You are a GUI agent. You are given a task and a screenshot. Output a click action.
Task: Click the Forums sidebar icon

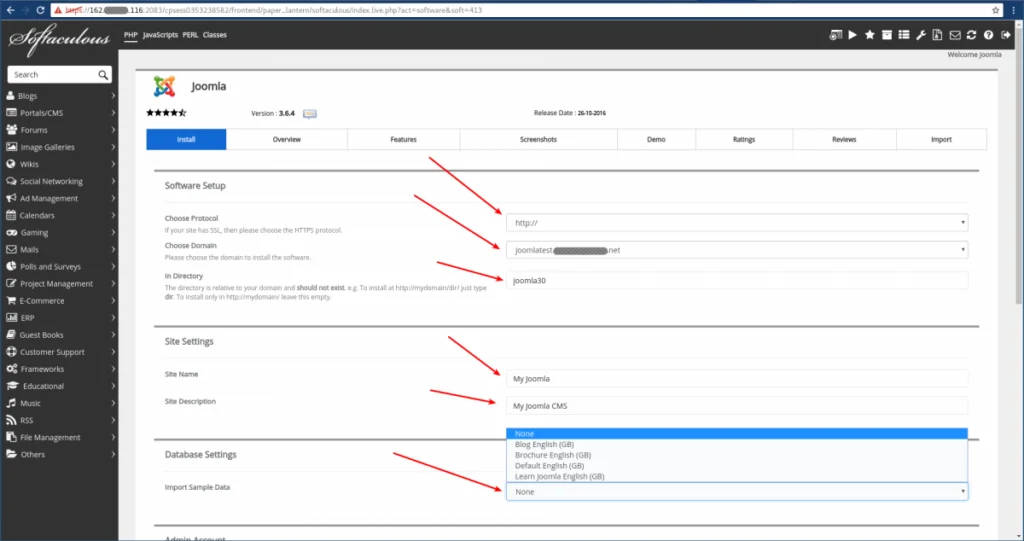tap(11, 129)
